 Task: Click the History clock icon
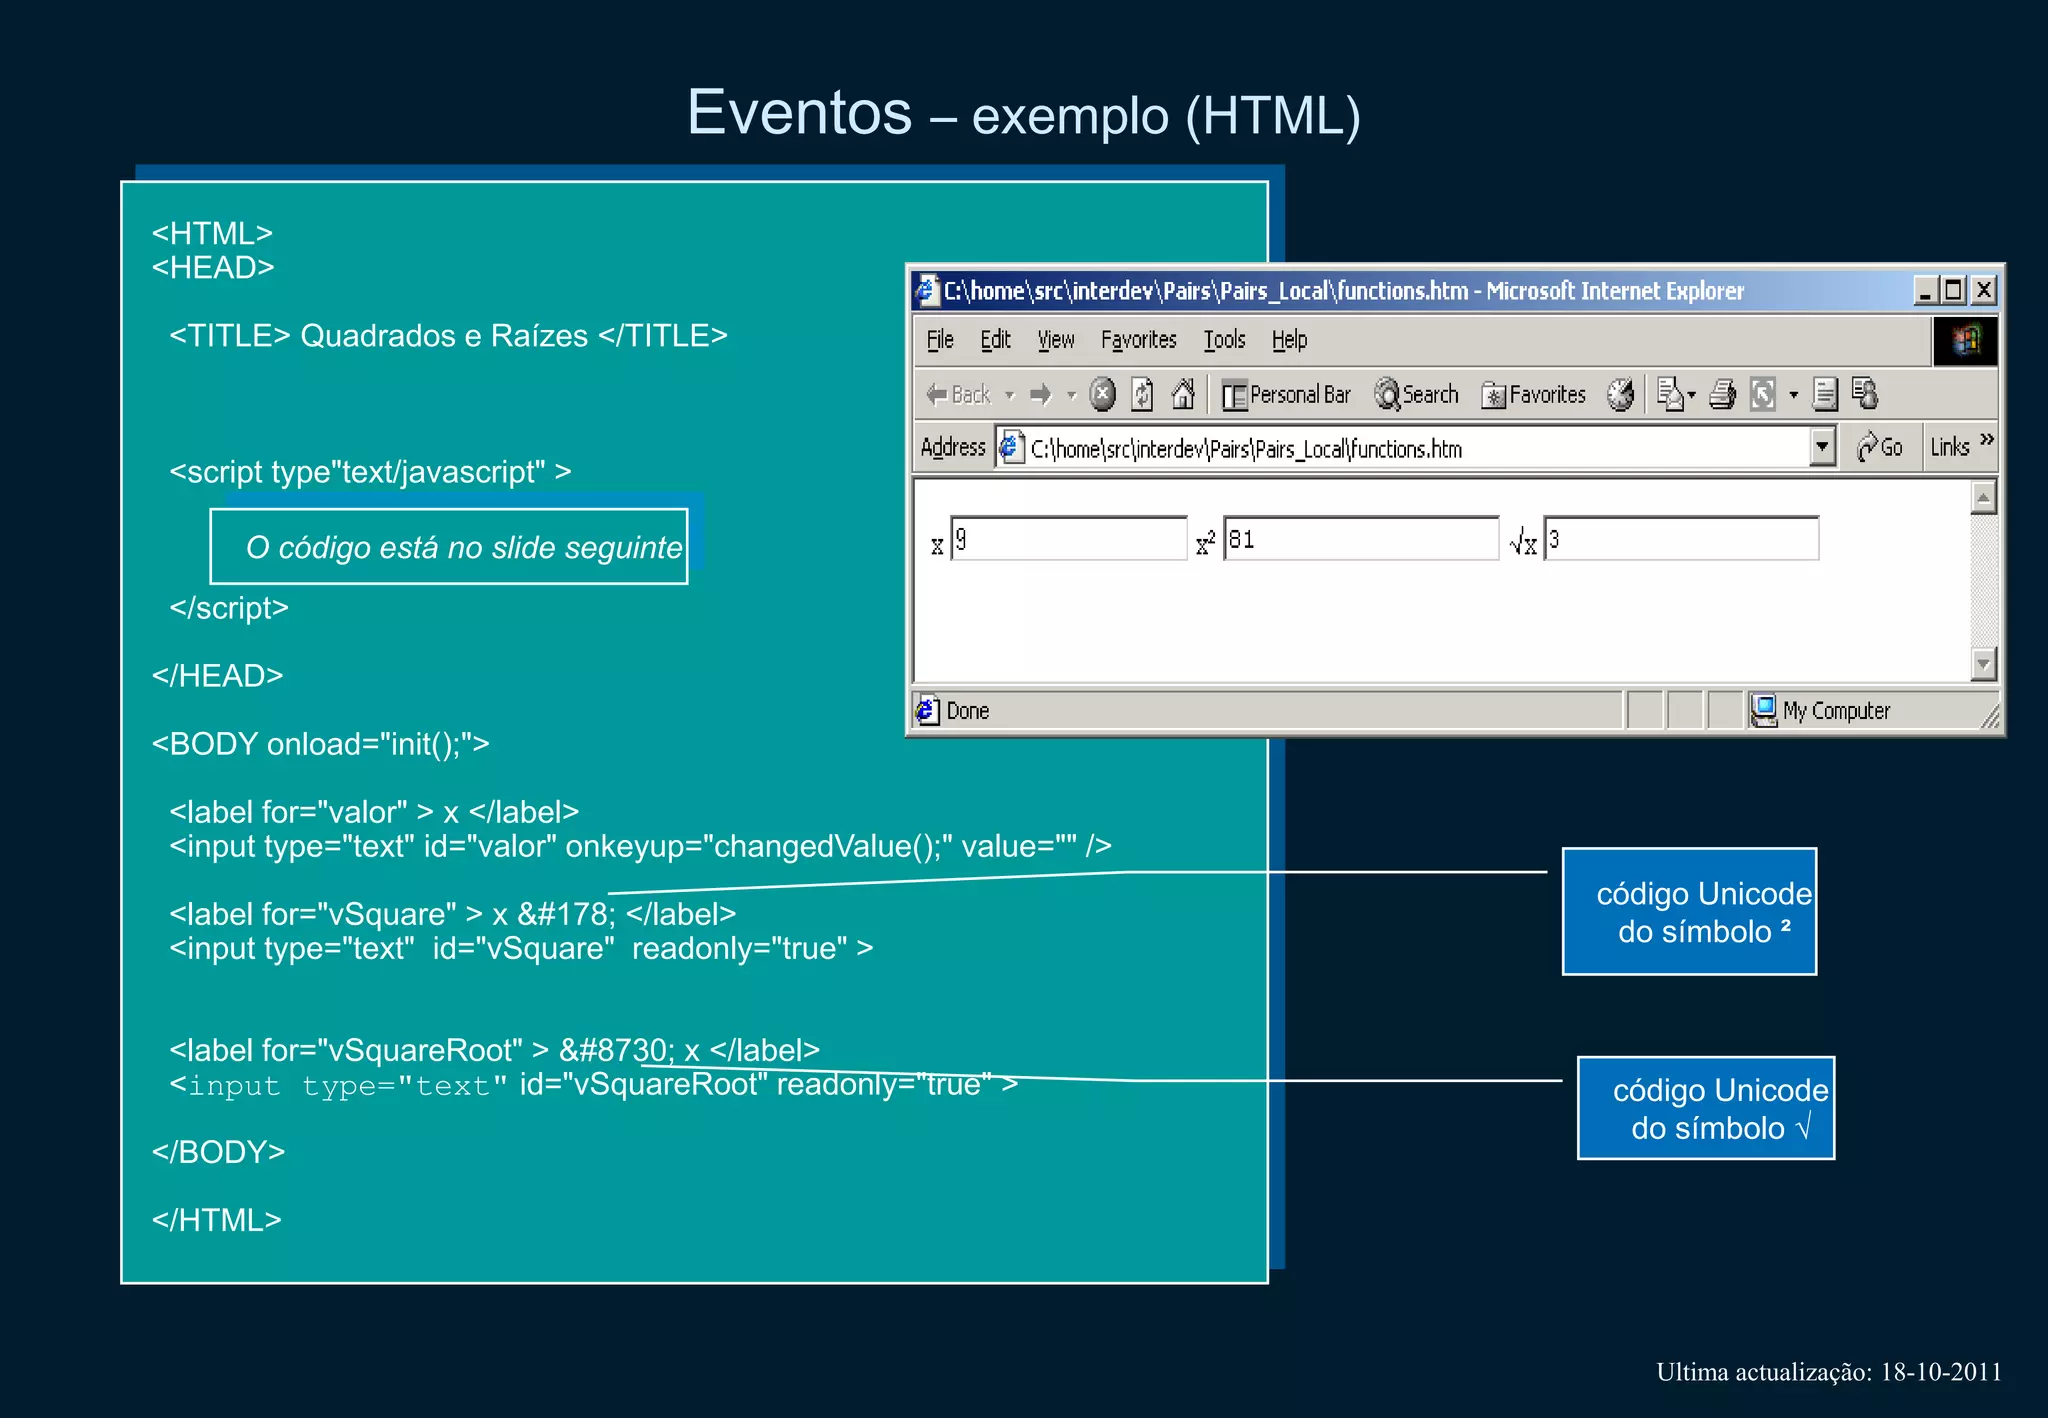pyautogui.click(x=1621, y=394)
